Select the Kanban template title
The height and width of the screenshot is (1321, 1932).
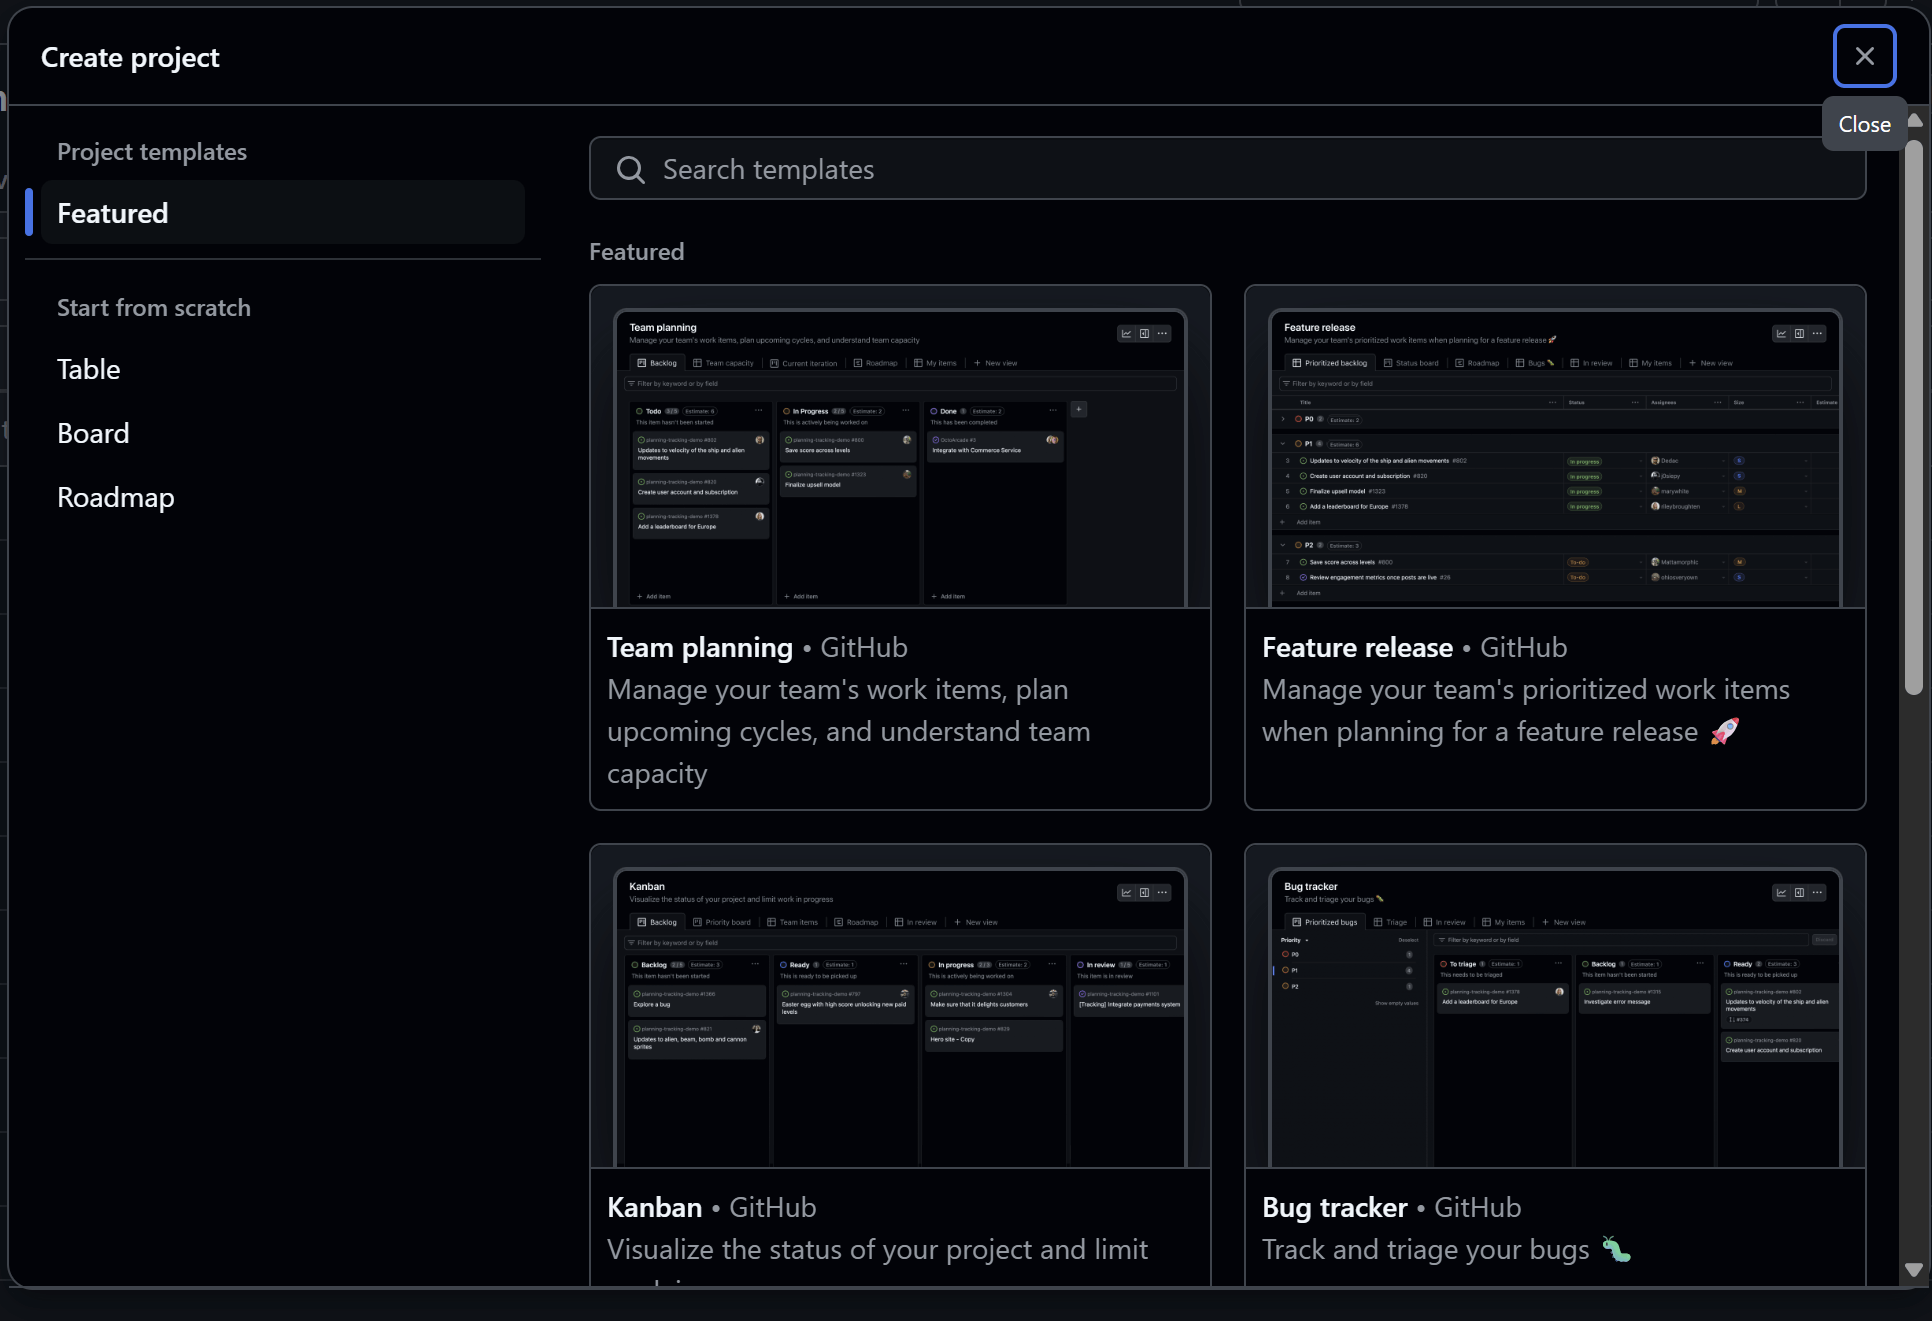(654, 1208)
